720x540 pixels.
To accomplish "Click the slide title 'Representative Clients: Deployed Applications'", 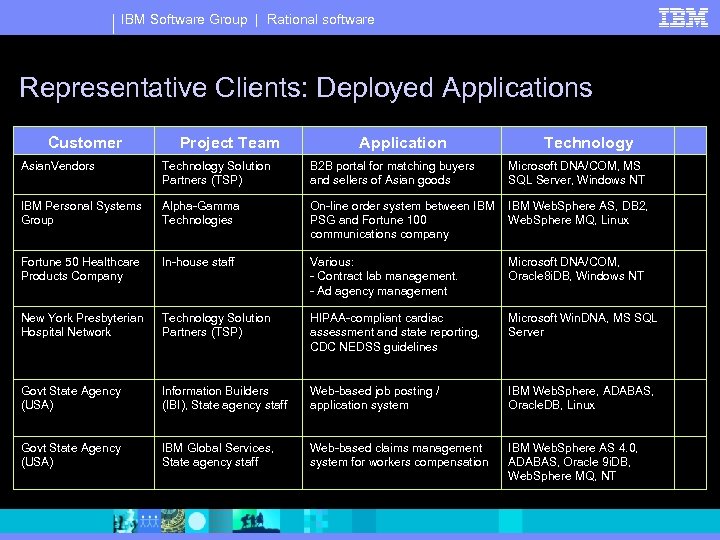I will [306, 87].
